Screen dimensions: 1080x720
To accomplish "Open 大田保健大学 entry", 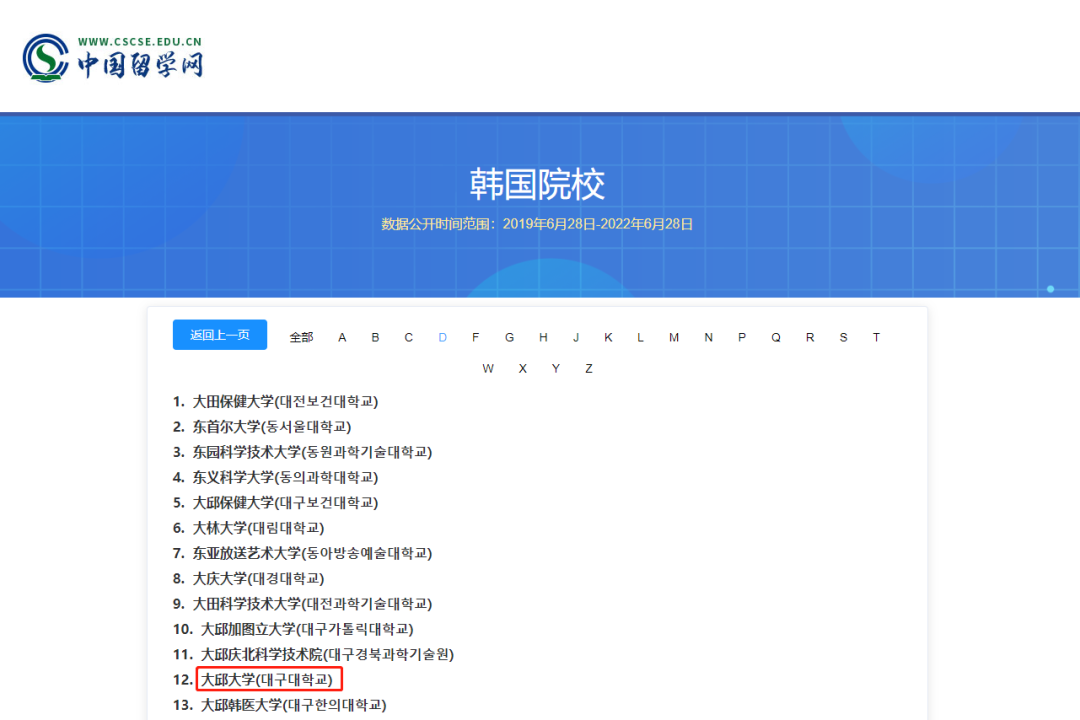I will pyautogui.click(x=285, y=402).
